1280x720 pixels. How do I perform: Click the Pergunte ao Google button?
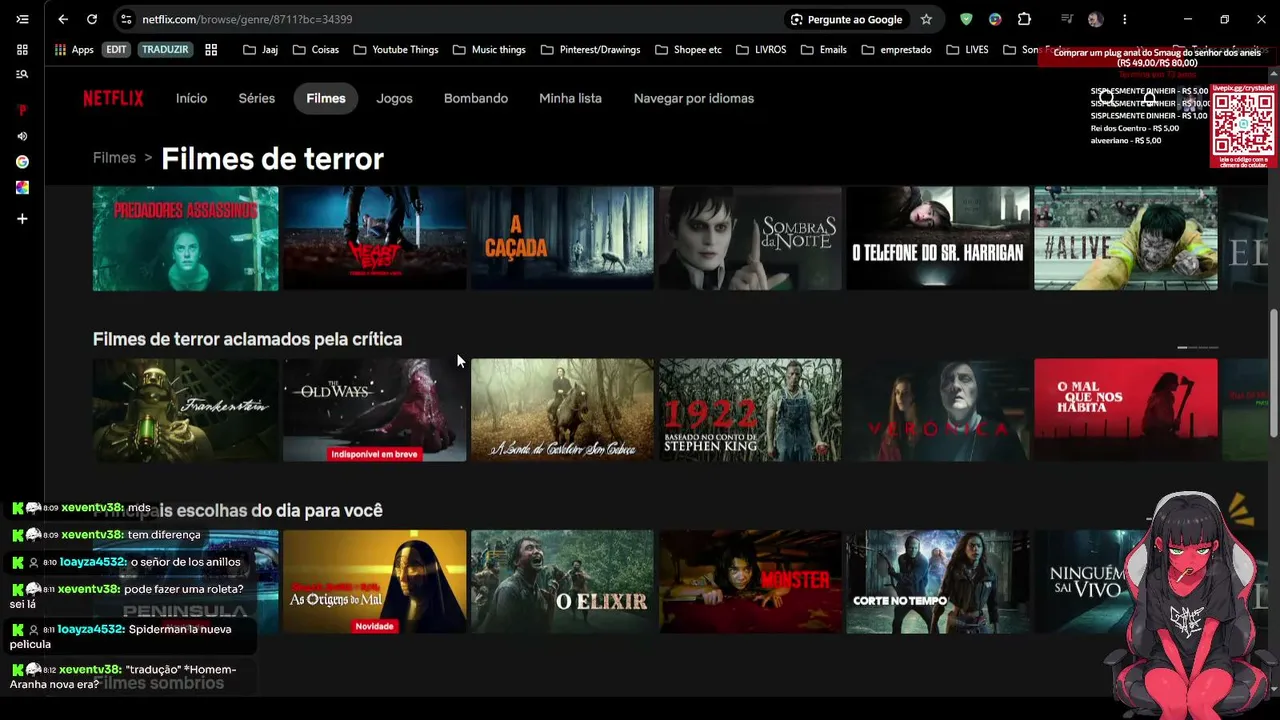pyautogui.click(x=846, y=19)
